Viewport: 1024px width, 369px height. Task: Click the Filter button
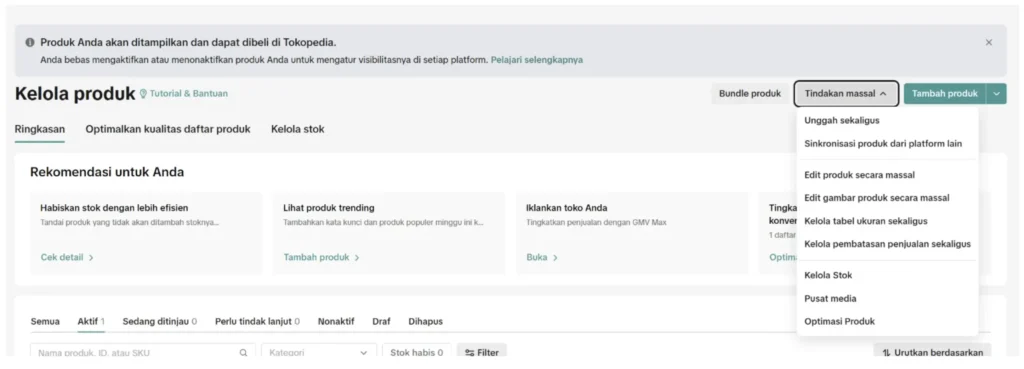click(482, 352)
